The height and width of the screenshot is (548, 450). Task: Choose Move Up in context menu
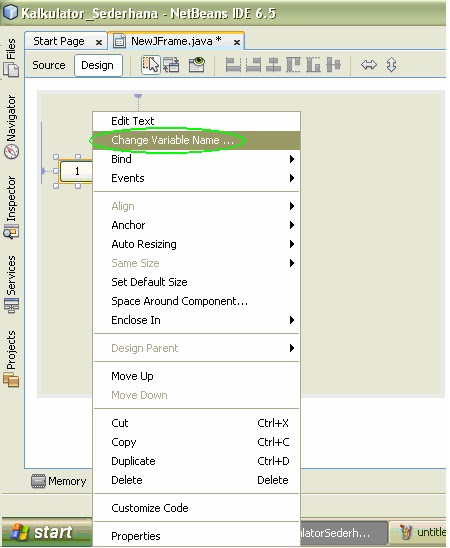click(x=196, y=376)
